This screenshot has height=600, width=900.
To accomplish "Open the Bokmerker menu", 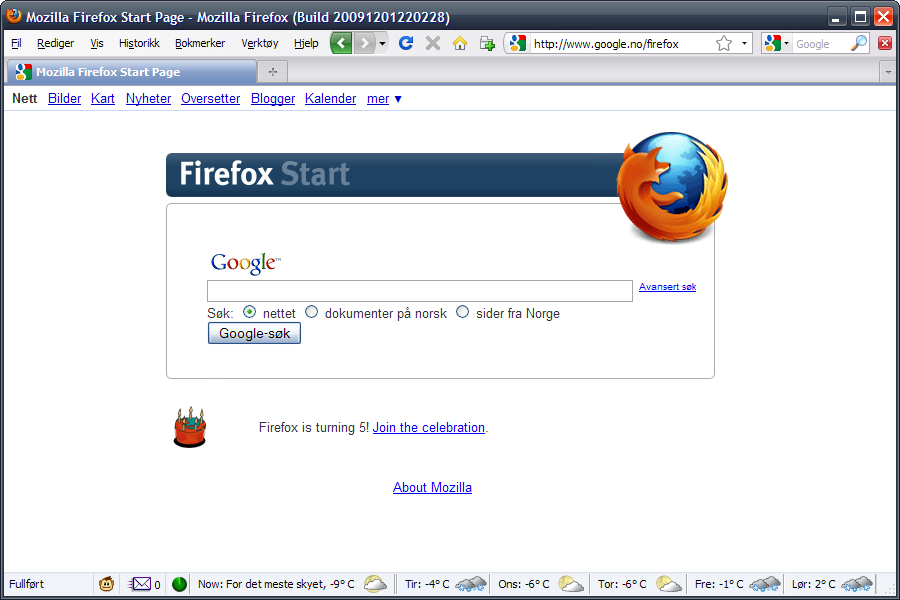I will (x=200, y=43).
